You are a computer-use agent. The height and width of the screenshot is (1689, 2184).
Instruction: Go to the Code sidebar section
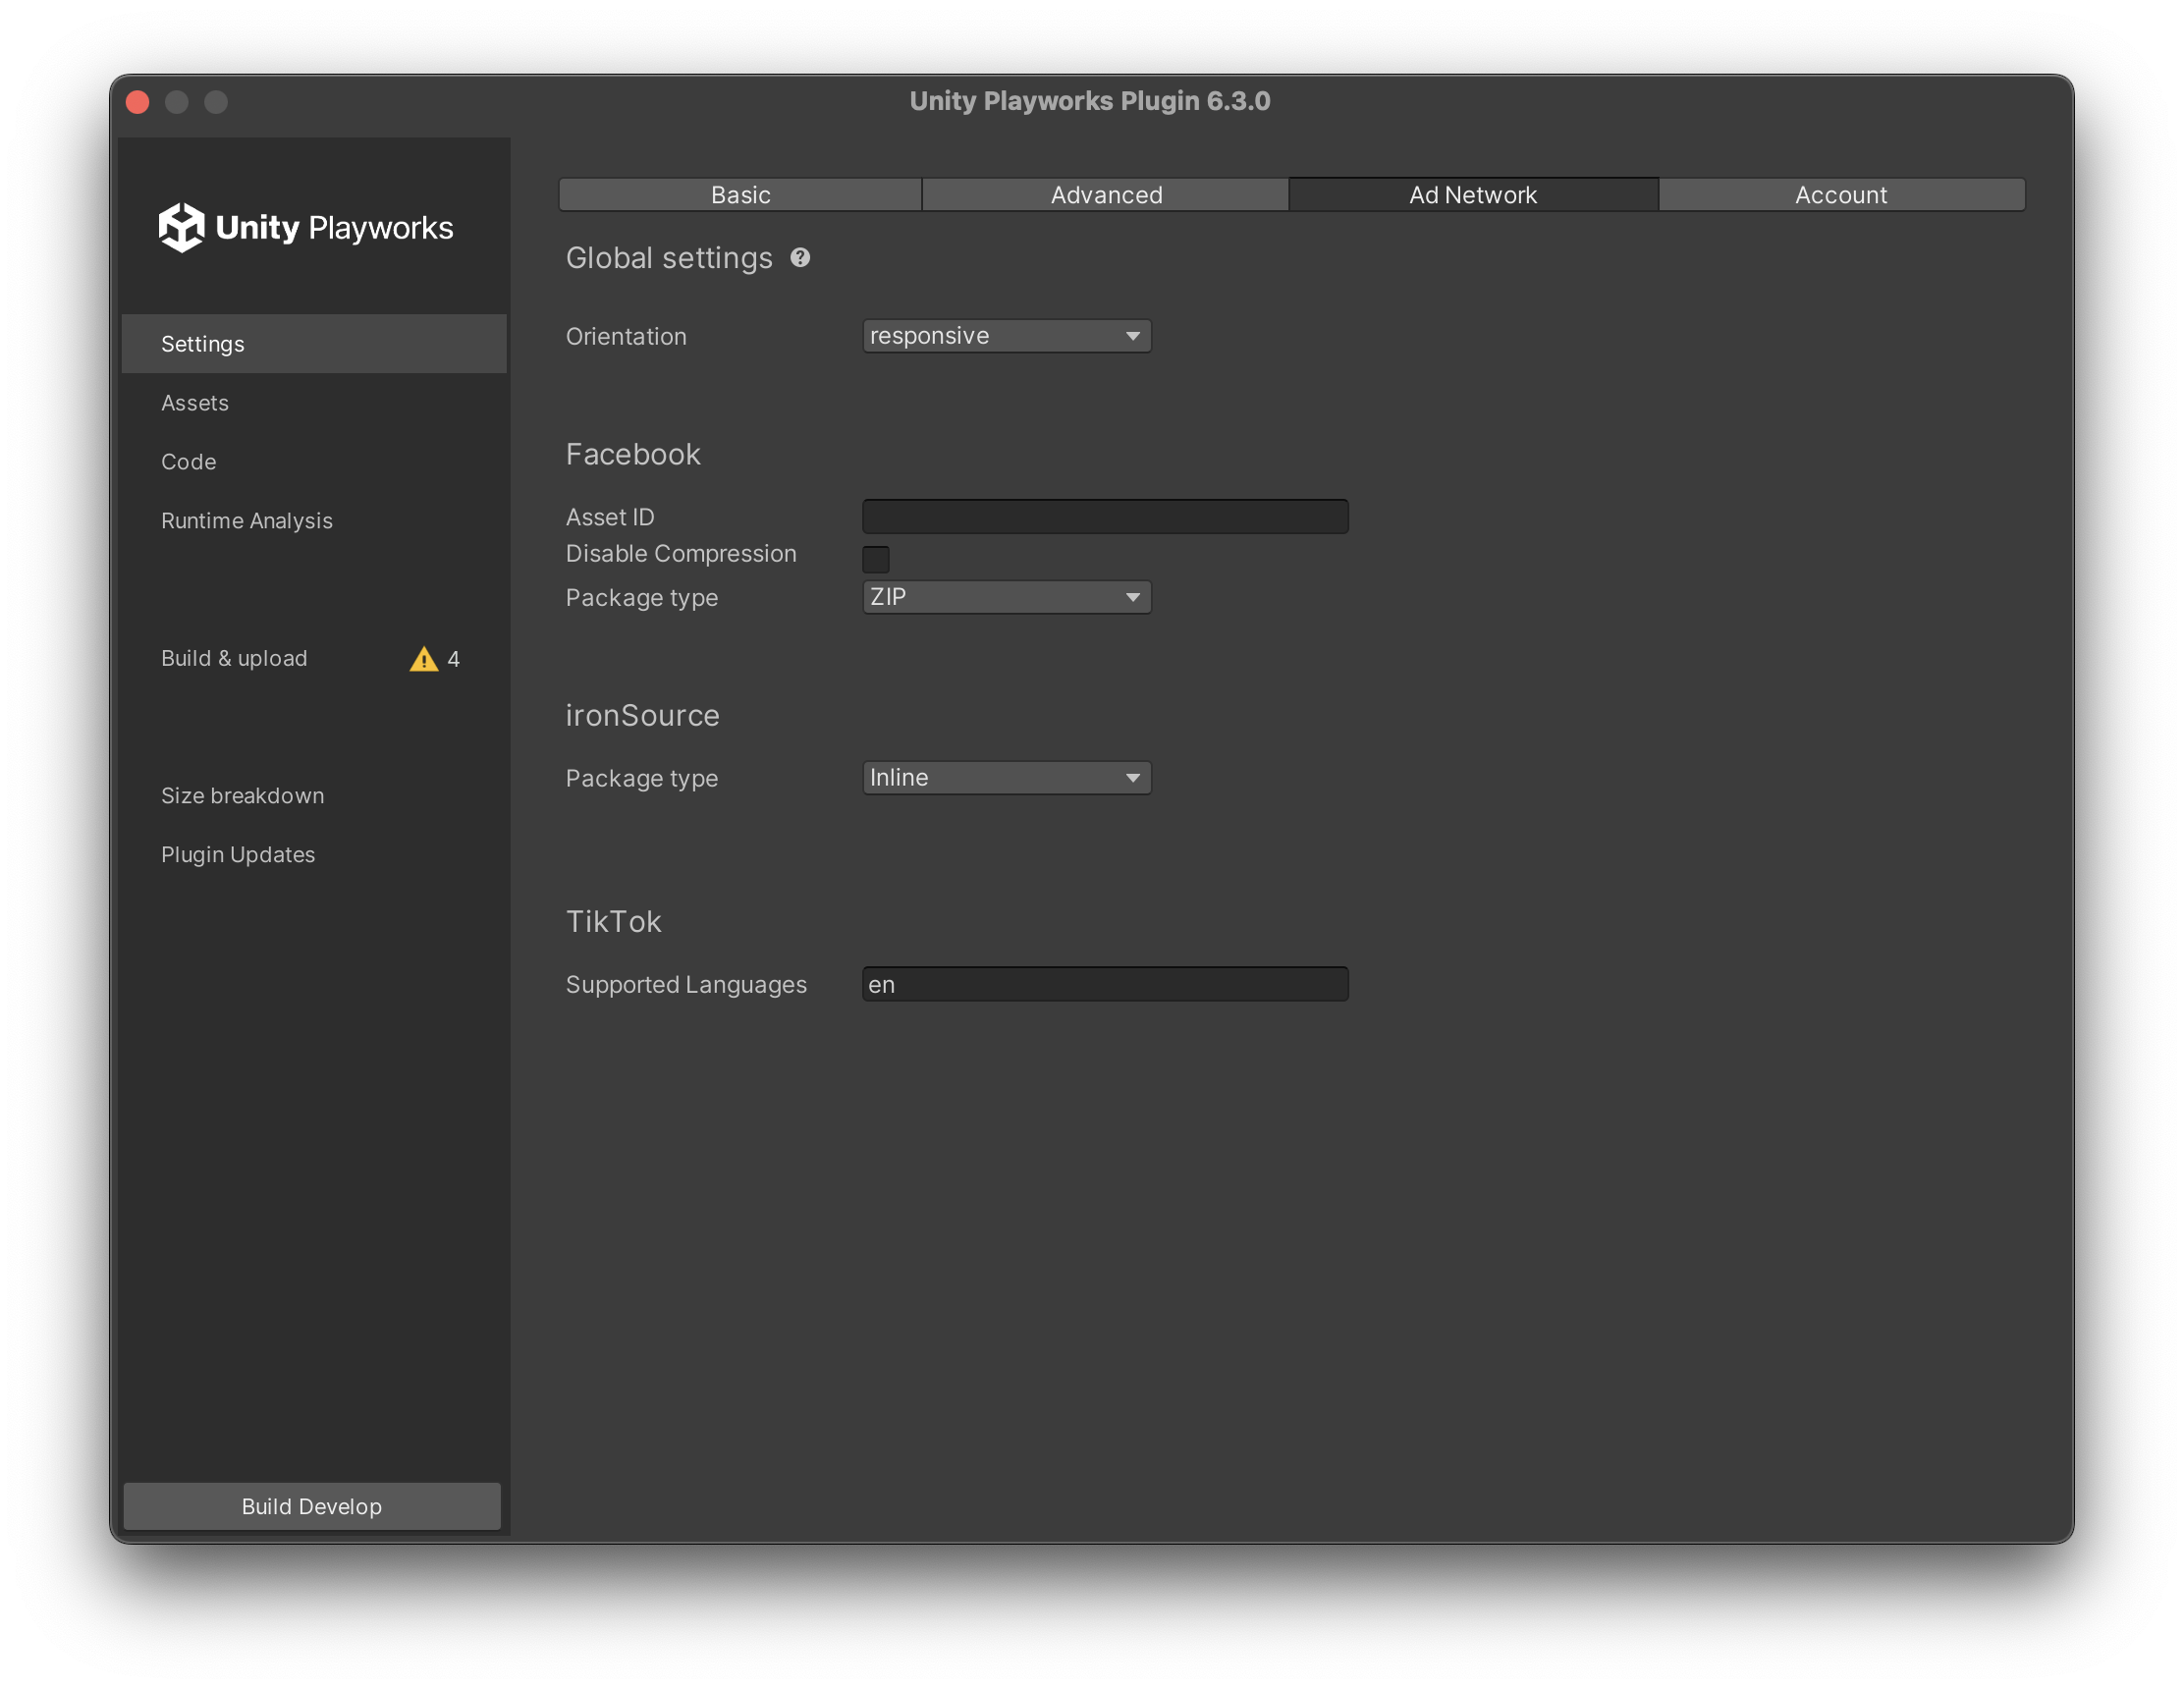(x=314, y=462)
